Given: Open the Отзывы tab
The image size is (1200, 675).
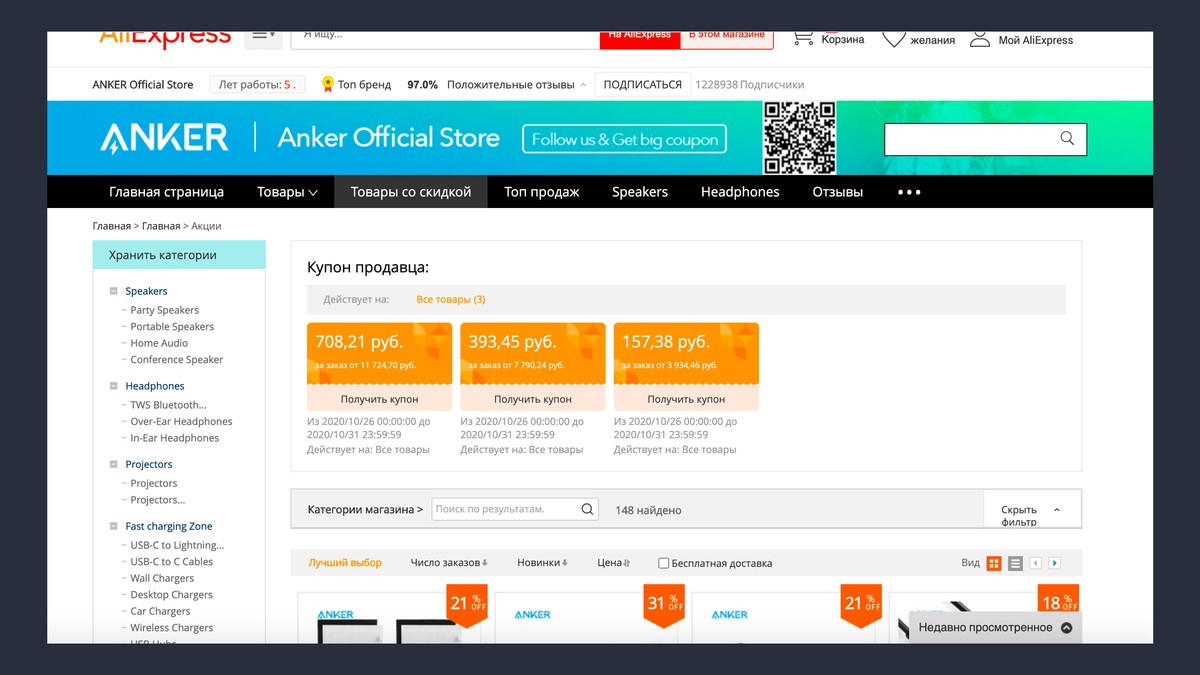Looking at the screenshot, I should pos(838,192).
